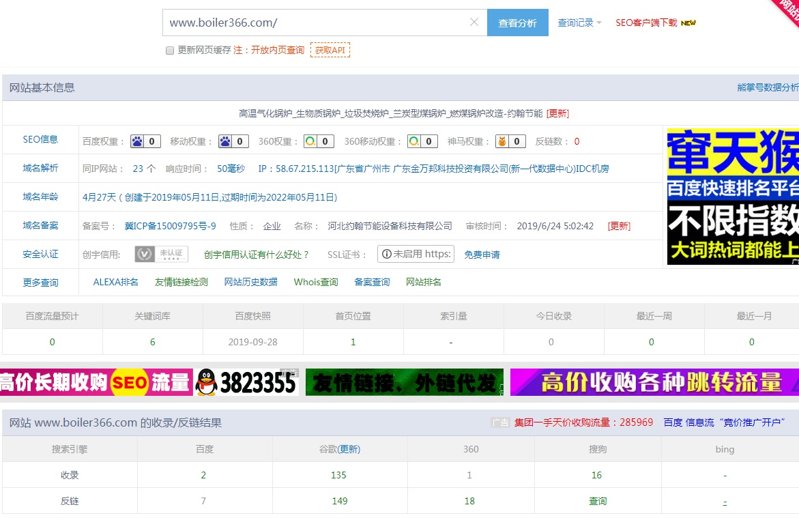
Task: Click the 创宇信用 未认证 badge icon
Action: click(x=161, y=254)
